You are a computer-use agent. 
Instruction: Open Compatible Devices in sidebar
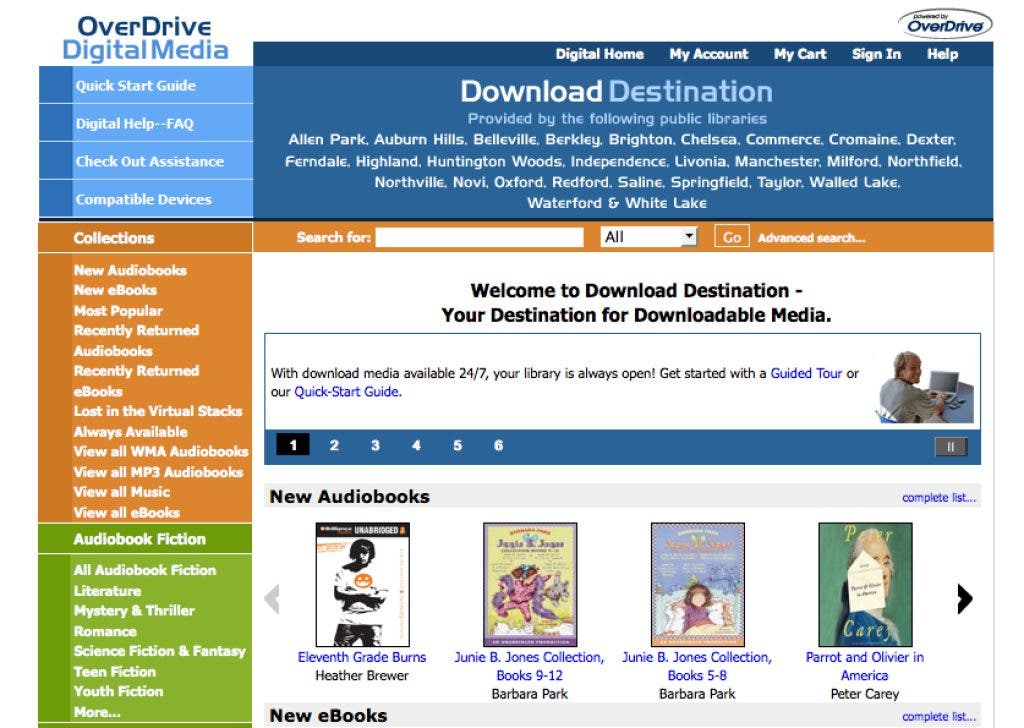pos(144,199)
